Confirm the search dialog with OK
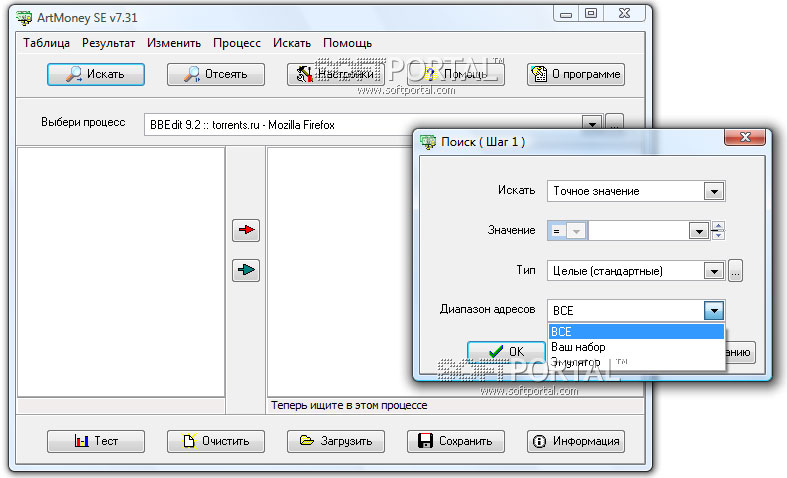 (506, 351)
